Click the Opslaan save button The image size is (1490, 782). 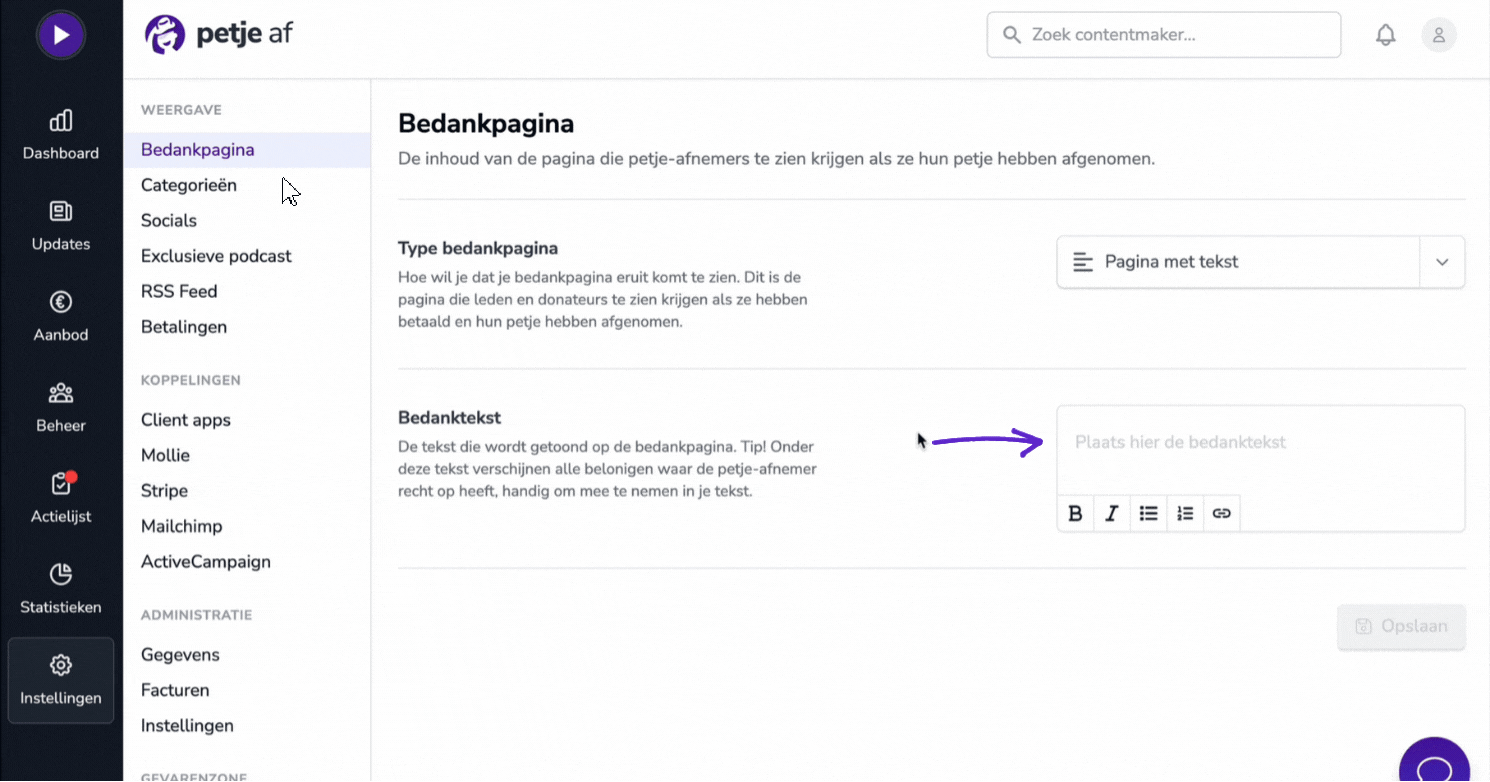point(1401,627)
